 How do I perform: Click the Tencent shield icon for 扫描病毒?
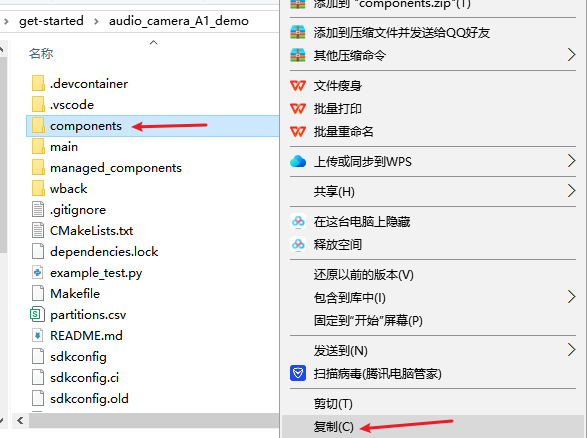tap(298, 373)
